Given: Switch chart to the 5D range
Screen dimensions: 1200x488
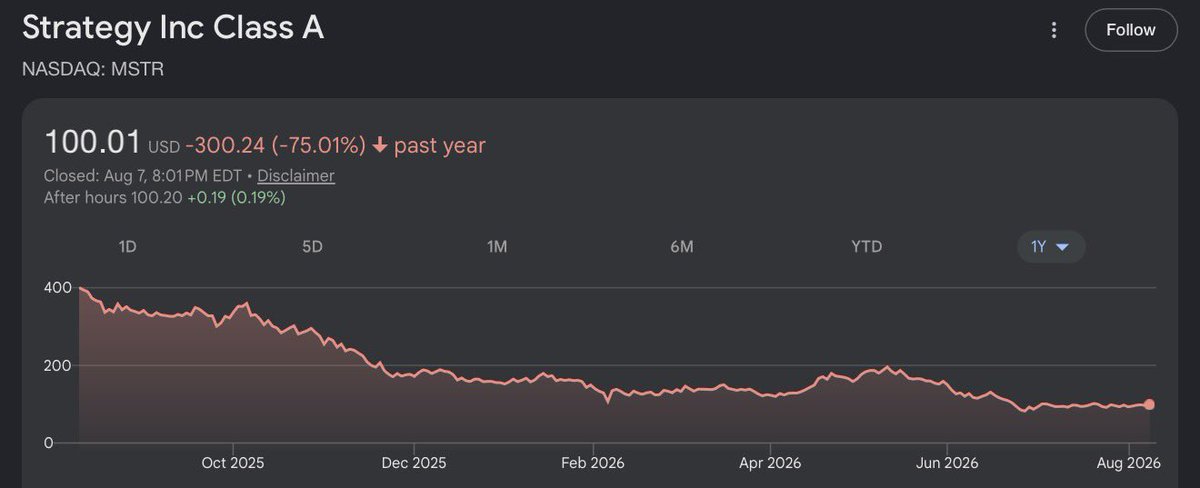Looking at the screenshot, I should [x=312, y=247].
